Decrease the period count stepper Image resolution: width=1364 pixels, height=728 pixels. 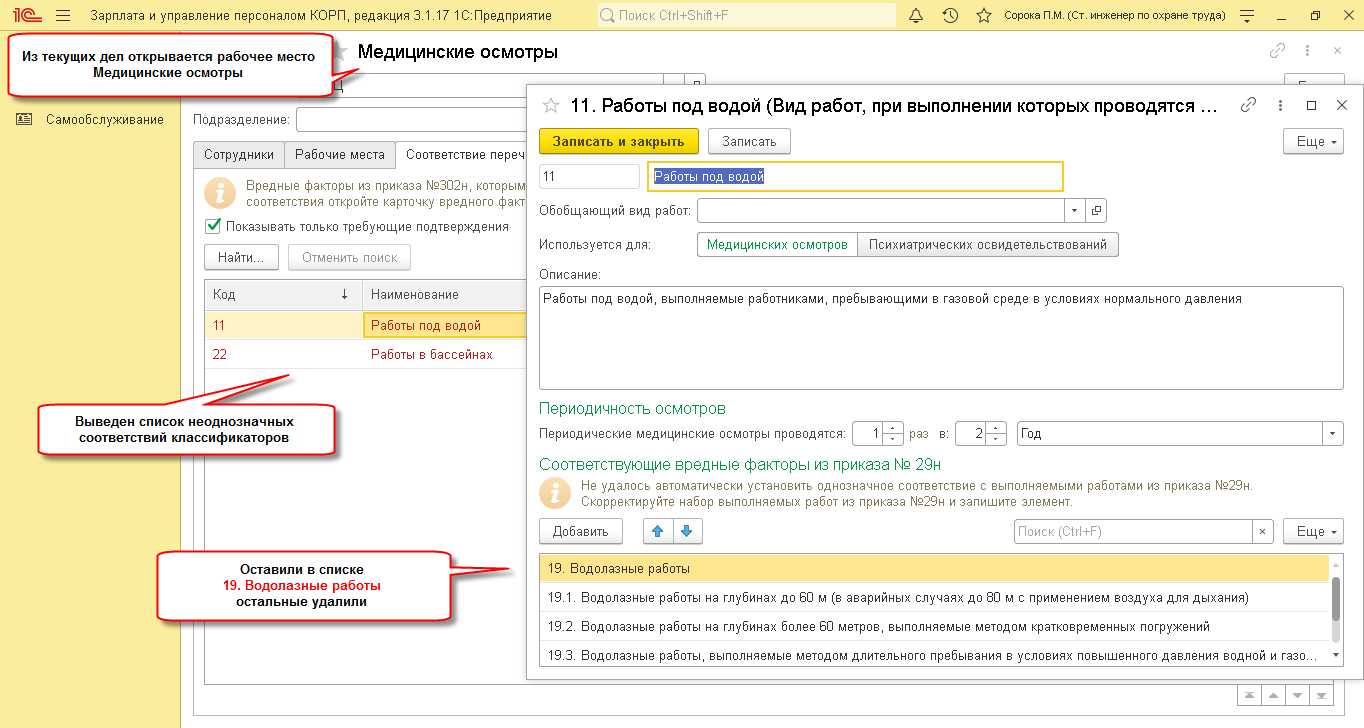tap(998, 440)
